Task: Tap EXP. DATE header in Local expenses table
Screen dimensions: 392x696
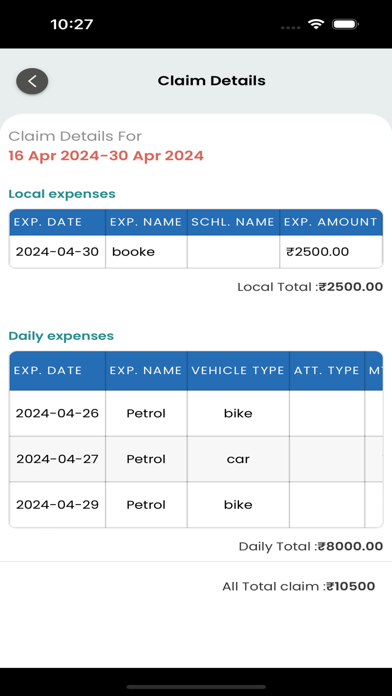Action: coord(48,222)
